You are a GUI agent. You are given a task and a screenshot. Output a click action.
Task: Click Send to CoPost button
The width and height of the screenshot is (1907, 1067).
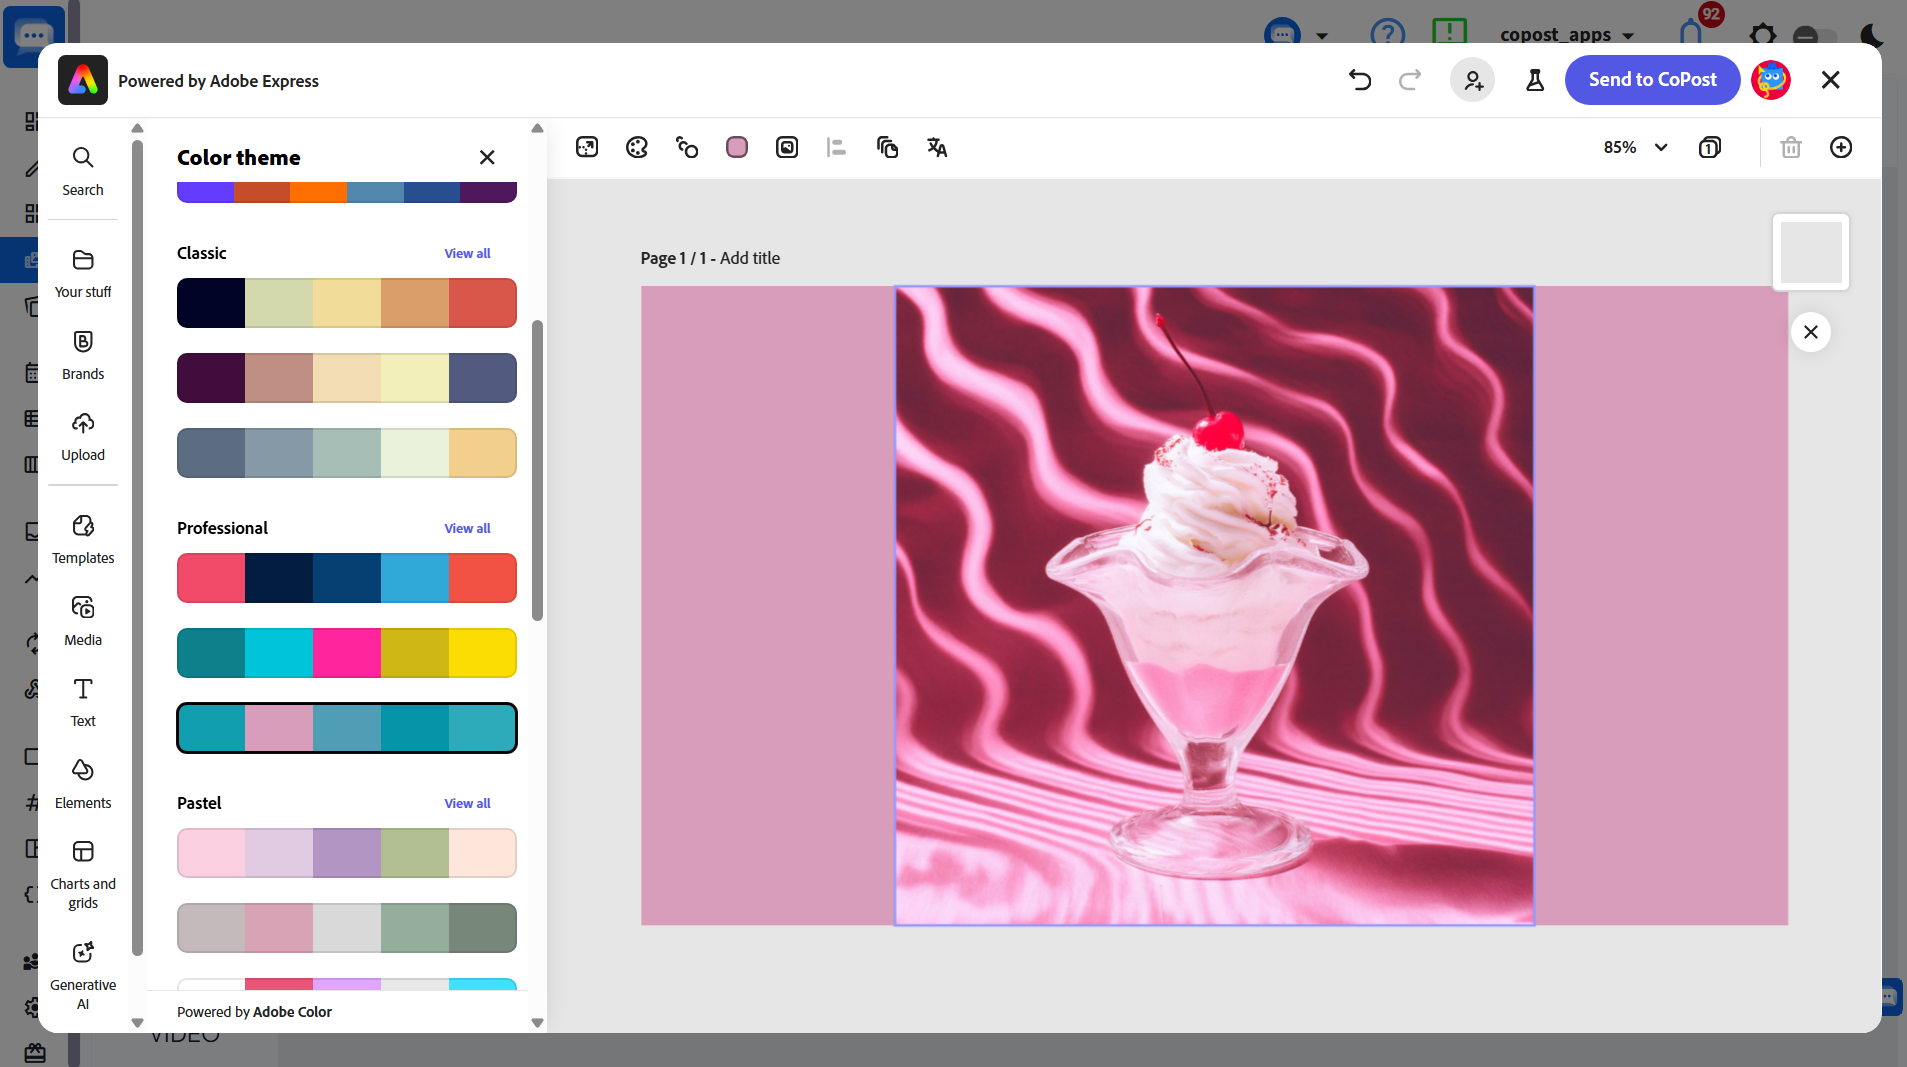(x=1652, y=80)
